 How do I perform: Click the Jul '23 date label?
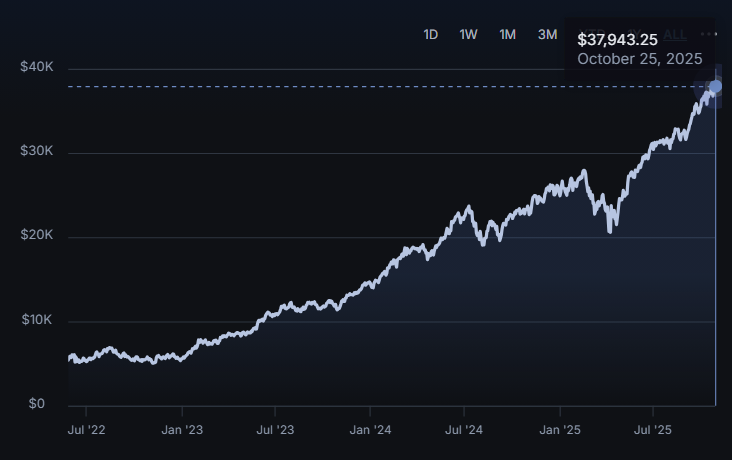pyautogui.click(x=275, y=430)
